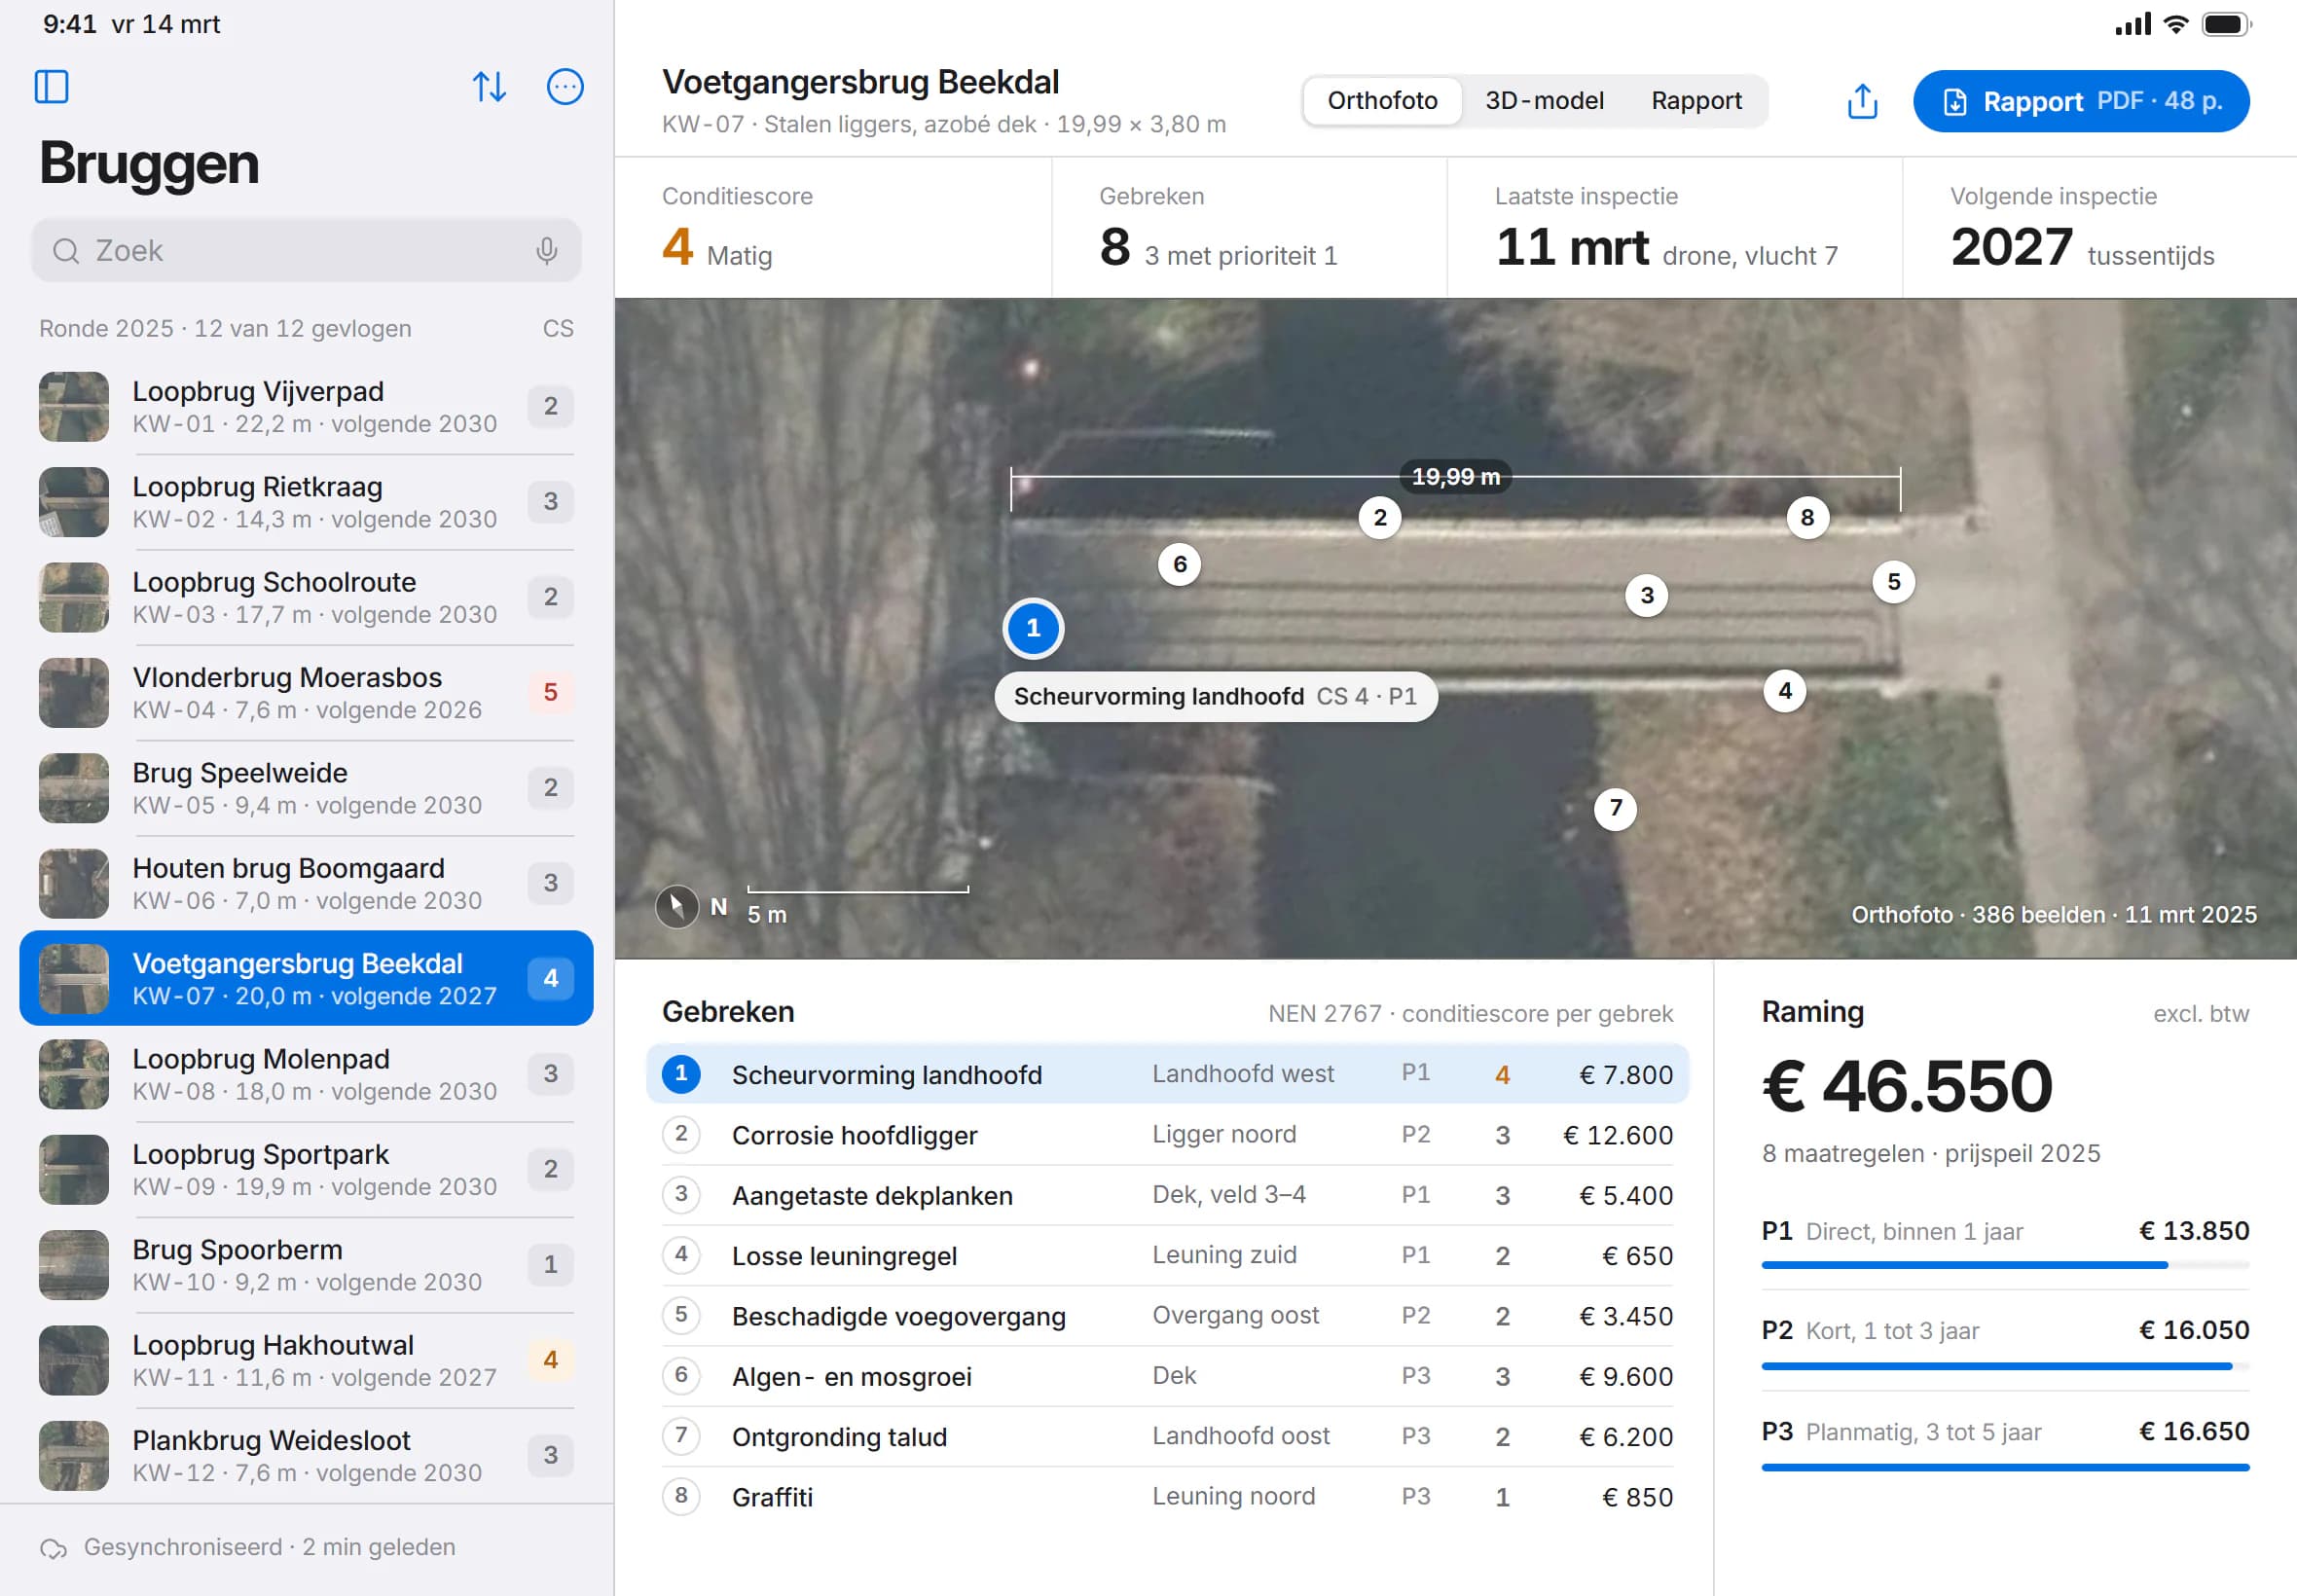Select the Graffiti defect row

pyautogui.click(x=1167, y=1497)
